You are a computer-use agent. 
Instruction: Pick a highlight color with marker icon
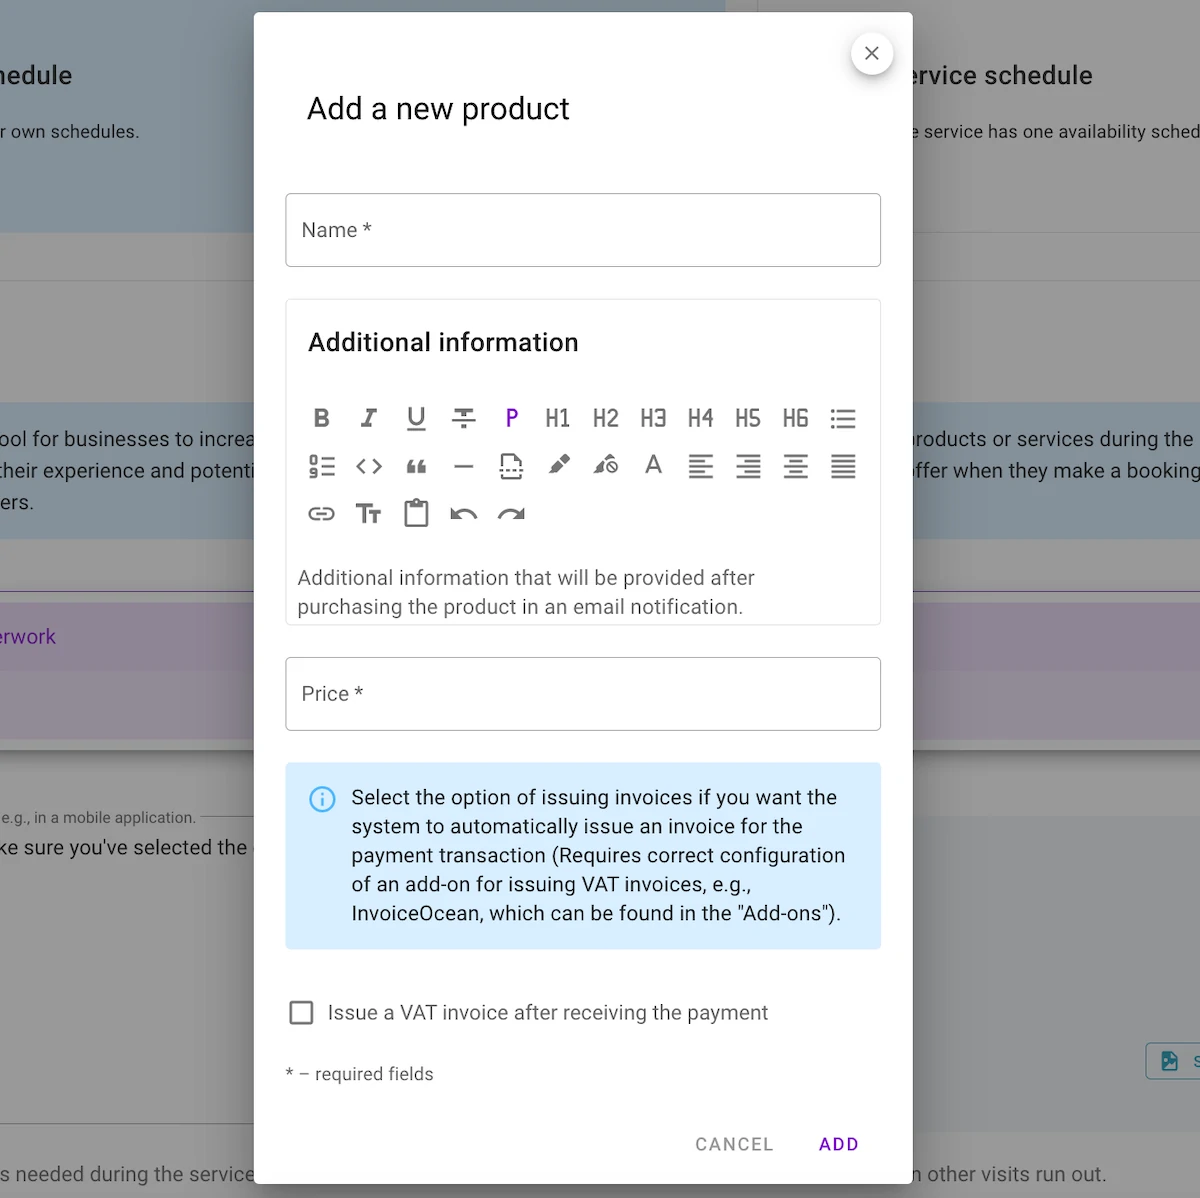pyautogui.click(x=558, y=466)
